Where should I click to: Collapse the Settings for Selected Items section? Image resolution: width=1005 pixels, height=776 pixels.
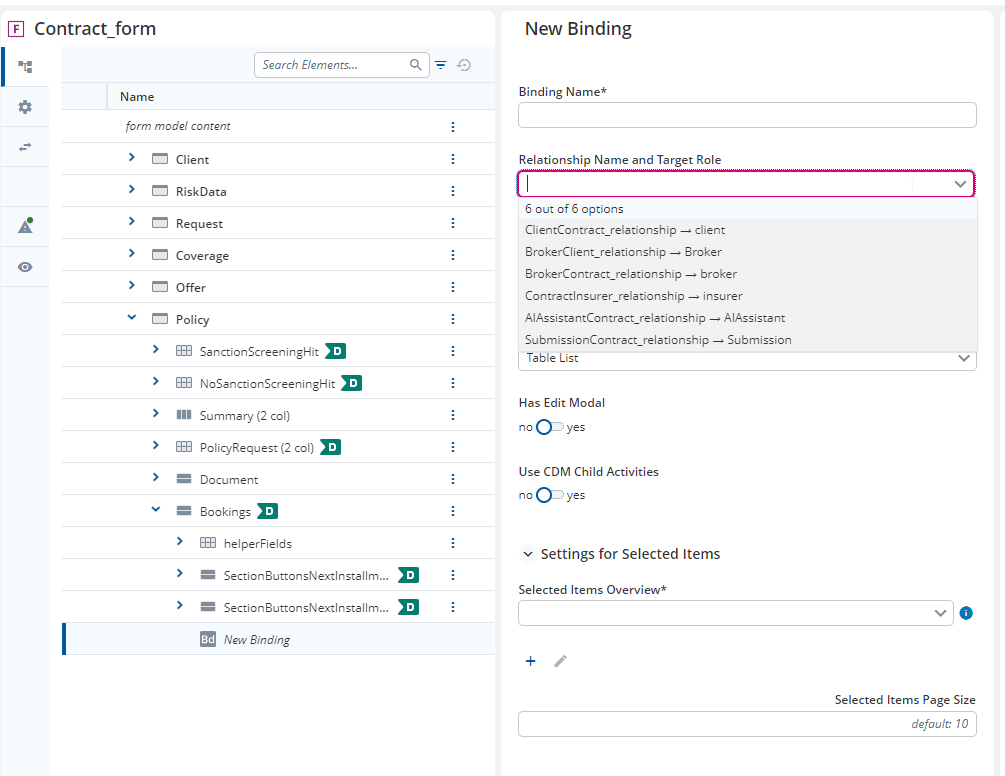(x=527, y=554)
